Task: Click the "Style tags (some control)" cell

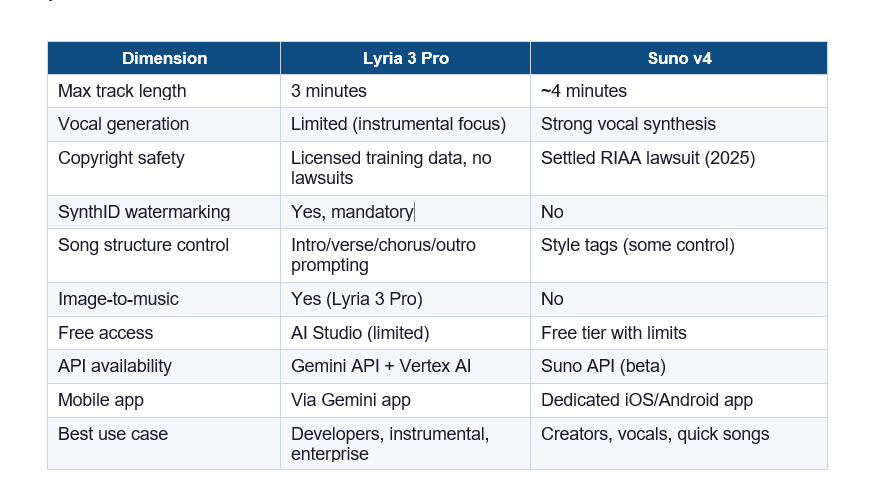Action: pos(637,245)
